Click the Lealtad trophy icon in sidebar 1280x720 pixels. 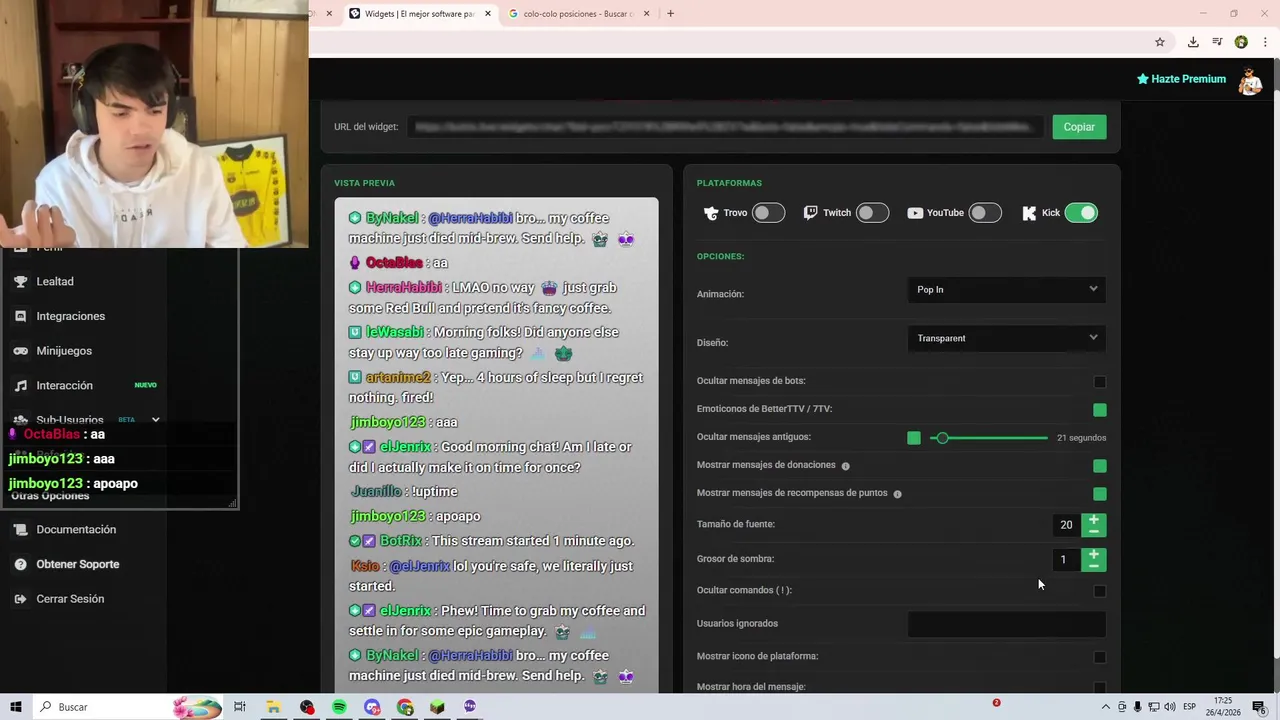point(20,282)
